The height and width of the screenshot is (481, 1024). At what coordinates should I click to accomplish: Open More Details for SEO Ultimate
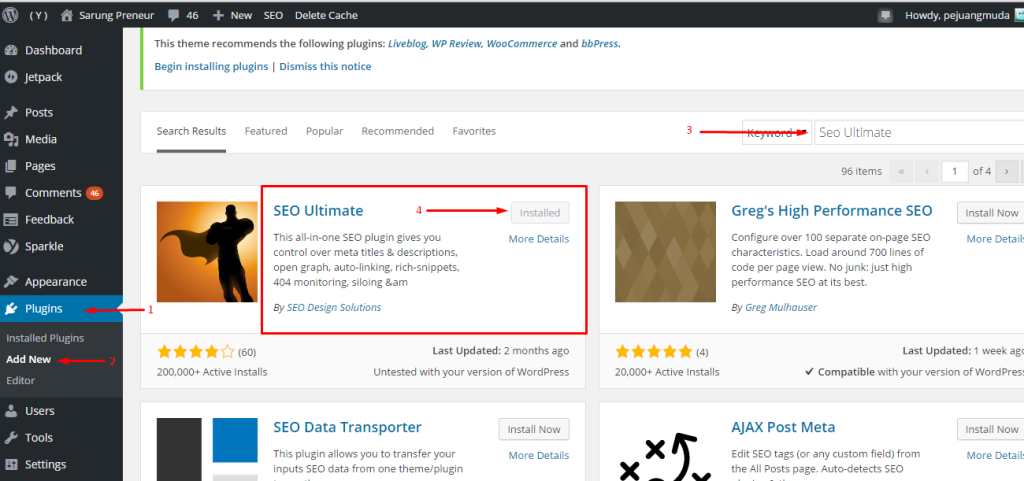coord(539,239)
